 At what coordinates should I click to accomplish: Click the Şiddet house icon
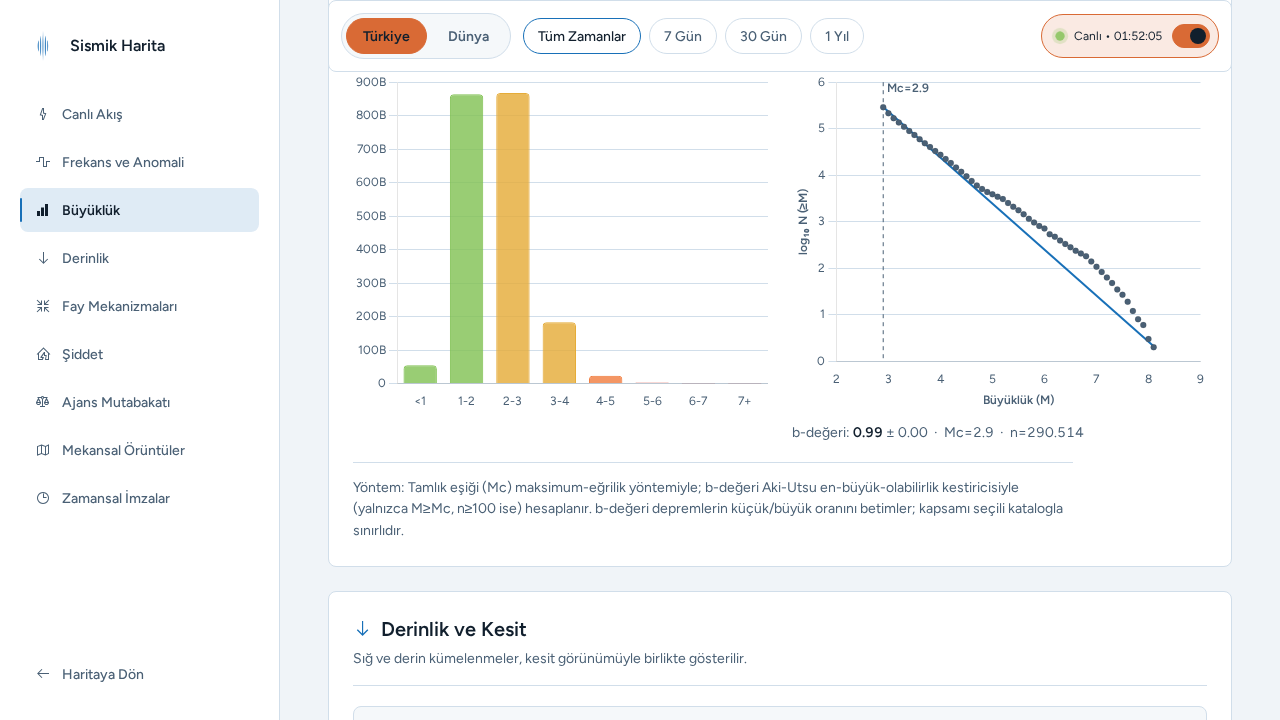click(43, 354)
